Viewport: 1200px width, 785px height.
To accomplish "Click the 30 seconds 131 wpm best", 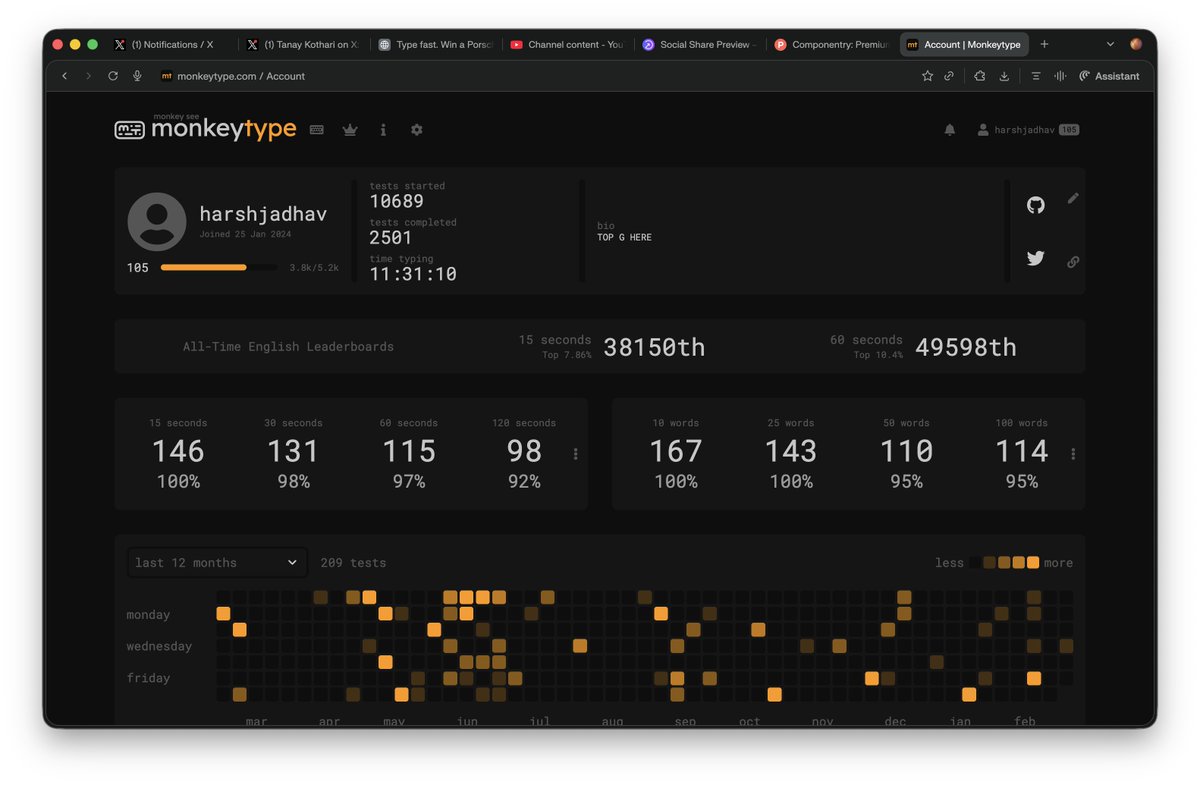I will [x=293, y=452].
